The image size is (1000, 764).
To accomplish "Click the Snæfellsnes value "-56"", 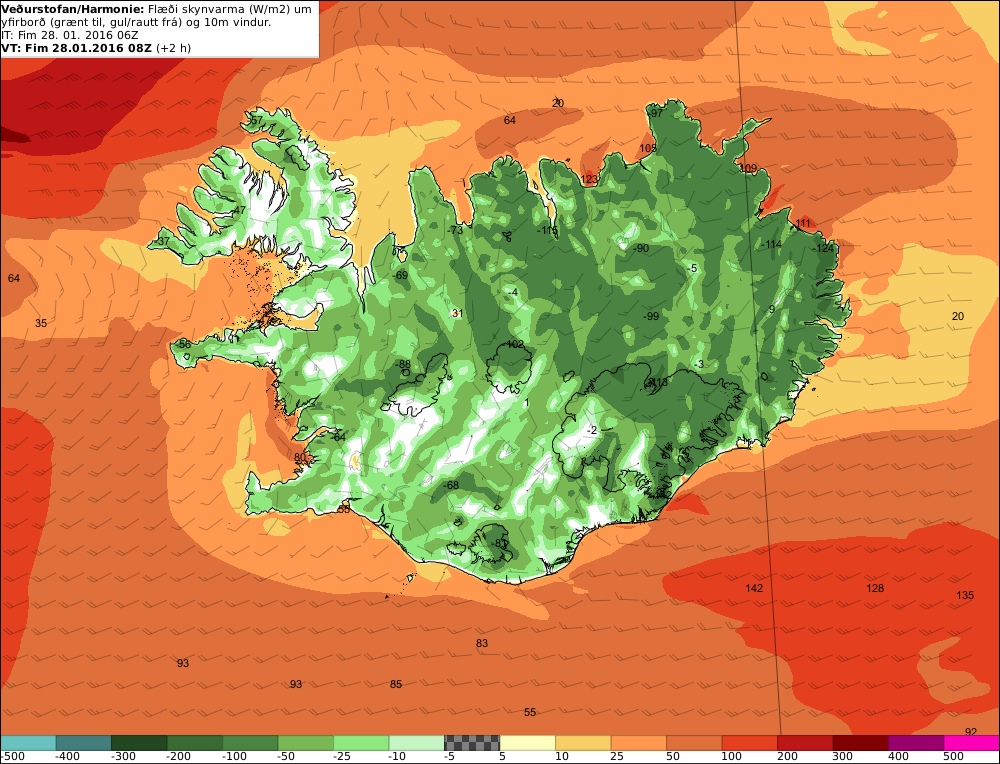I will [x=184, y=344].
